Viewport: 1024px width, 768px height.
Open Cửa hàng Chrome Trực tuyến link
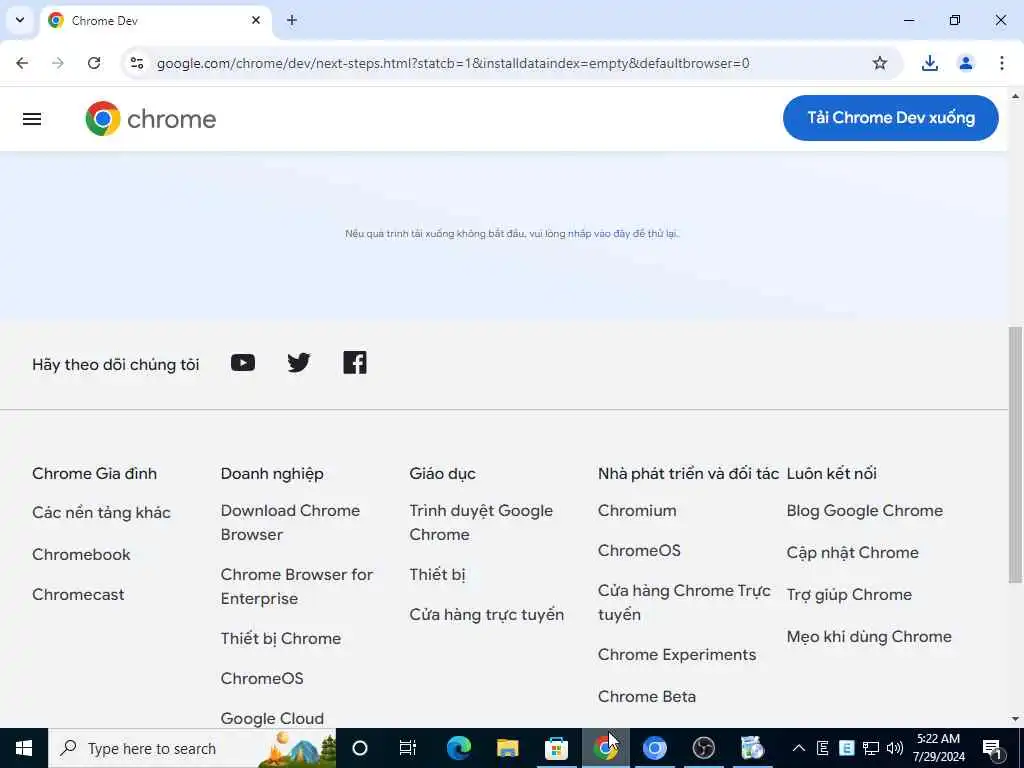coord(684,602)
